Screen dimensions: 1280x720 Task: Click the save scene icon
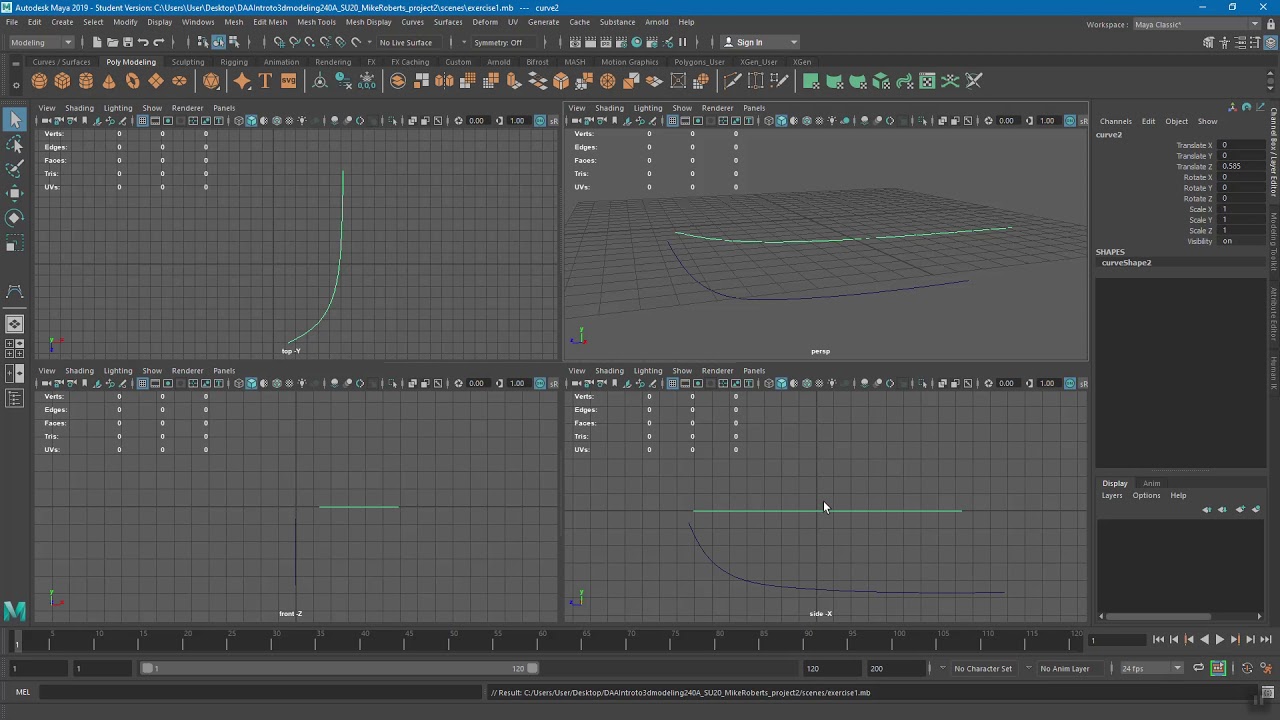tap(128, 42)
